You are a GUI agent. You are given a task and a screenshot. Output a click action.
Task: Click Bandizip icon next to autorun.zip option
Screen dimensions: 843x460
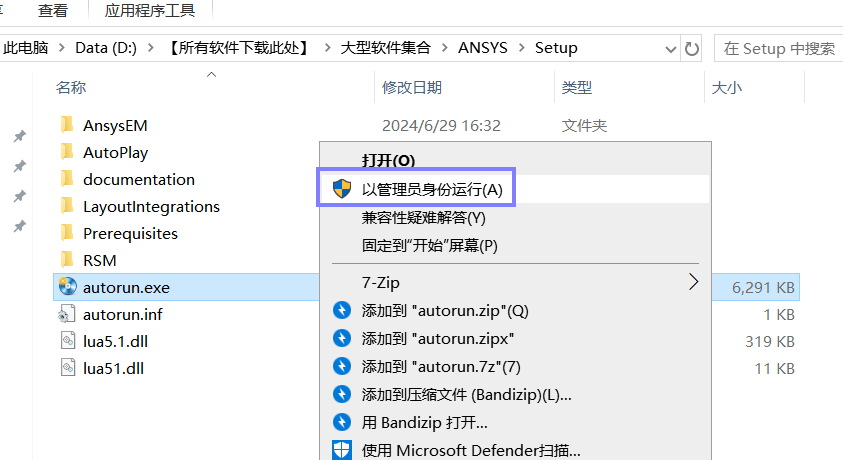click(342, 310)
